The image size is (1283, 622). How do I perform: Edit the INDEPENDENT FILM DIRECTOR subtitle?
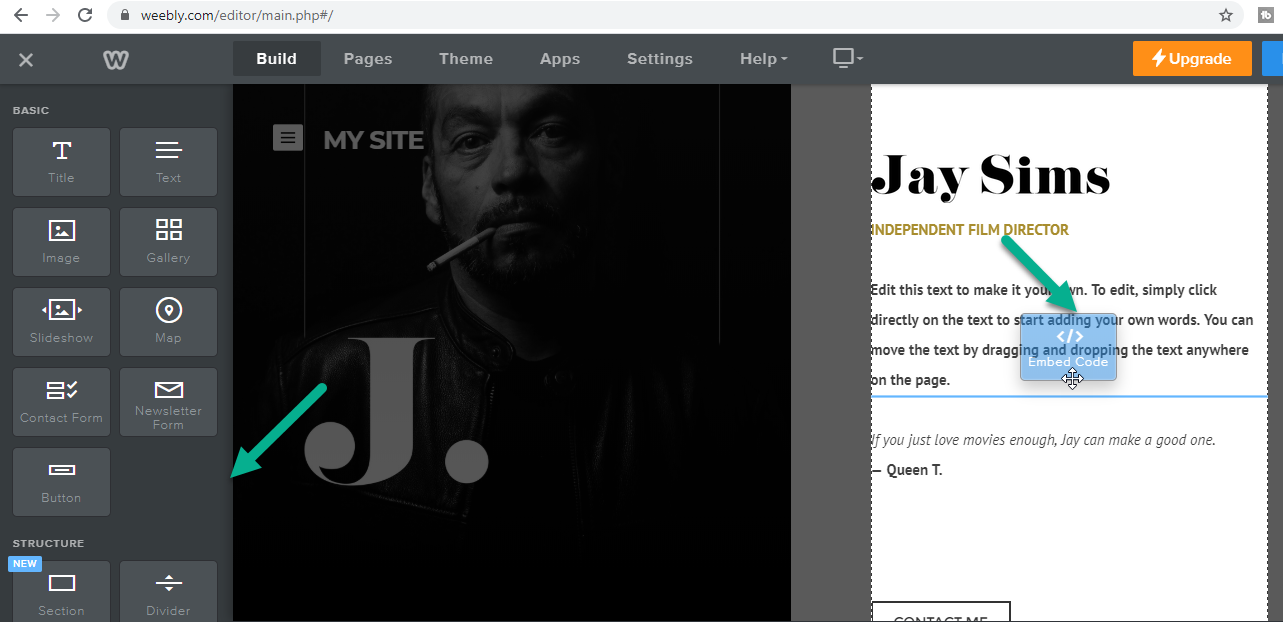pos(970,230)
